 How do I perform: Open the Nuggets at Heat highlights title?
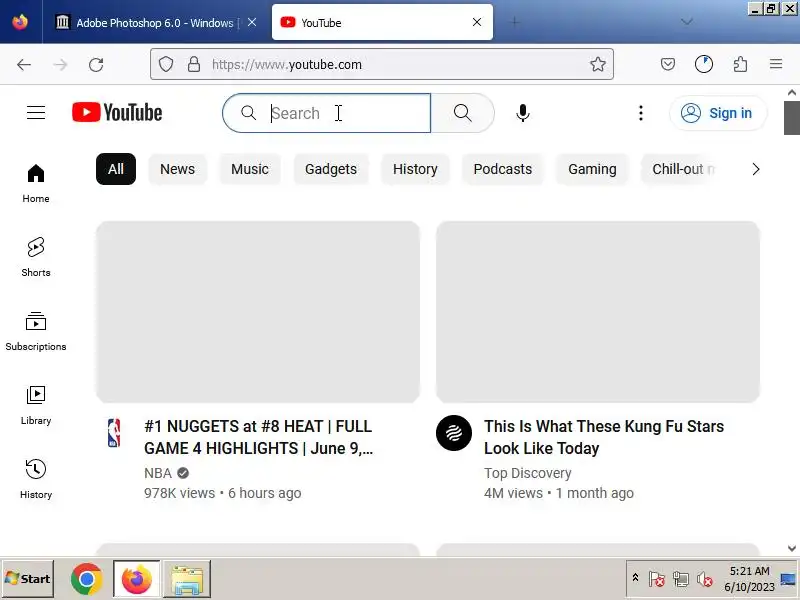[259, 437]
